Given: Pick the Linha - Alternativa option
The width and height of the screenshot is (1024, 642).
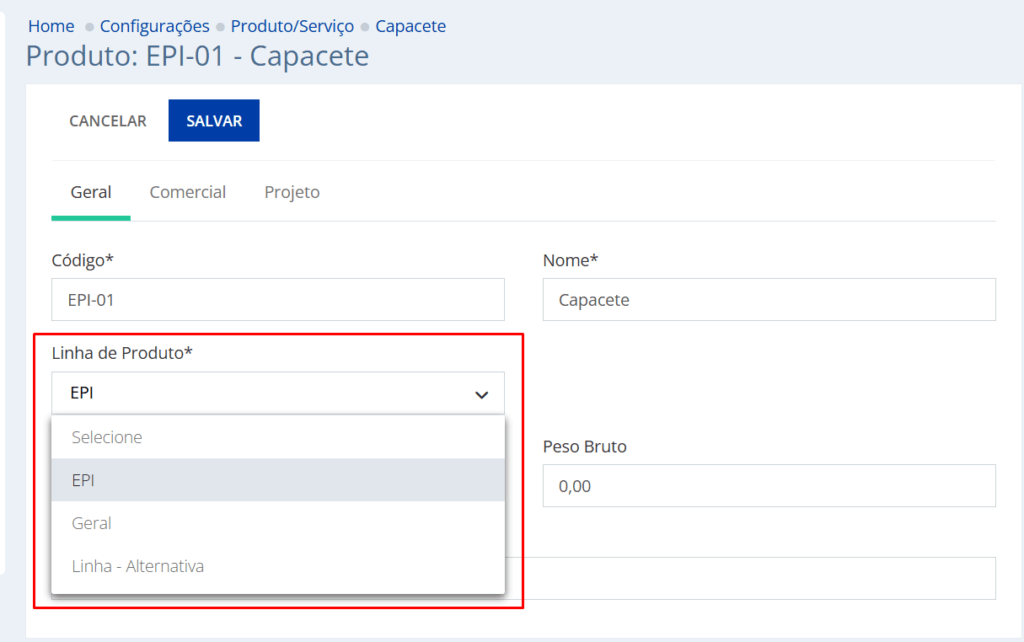Looking at the screenshot, I should click(278, 566).
